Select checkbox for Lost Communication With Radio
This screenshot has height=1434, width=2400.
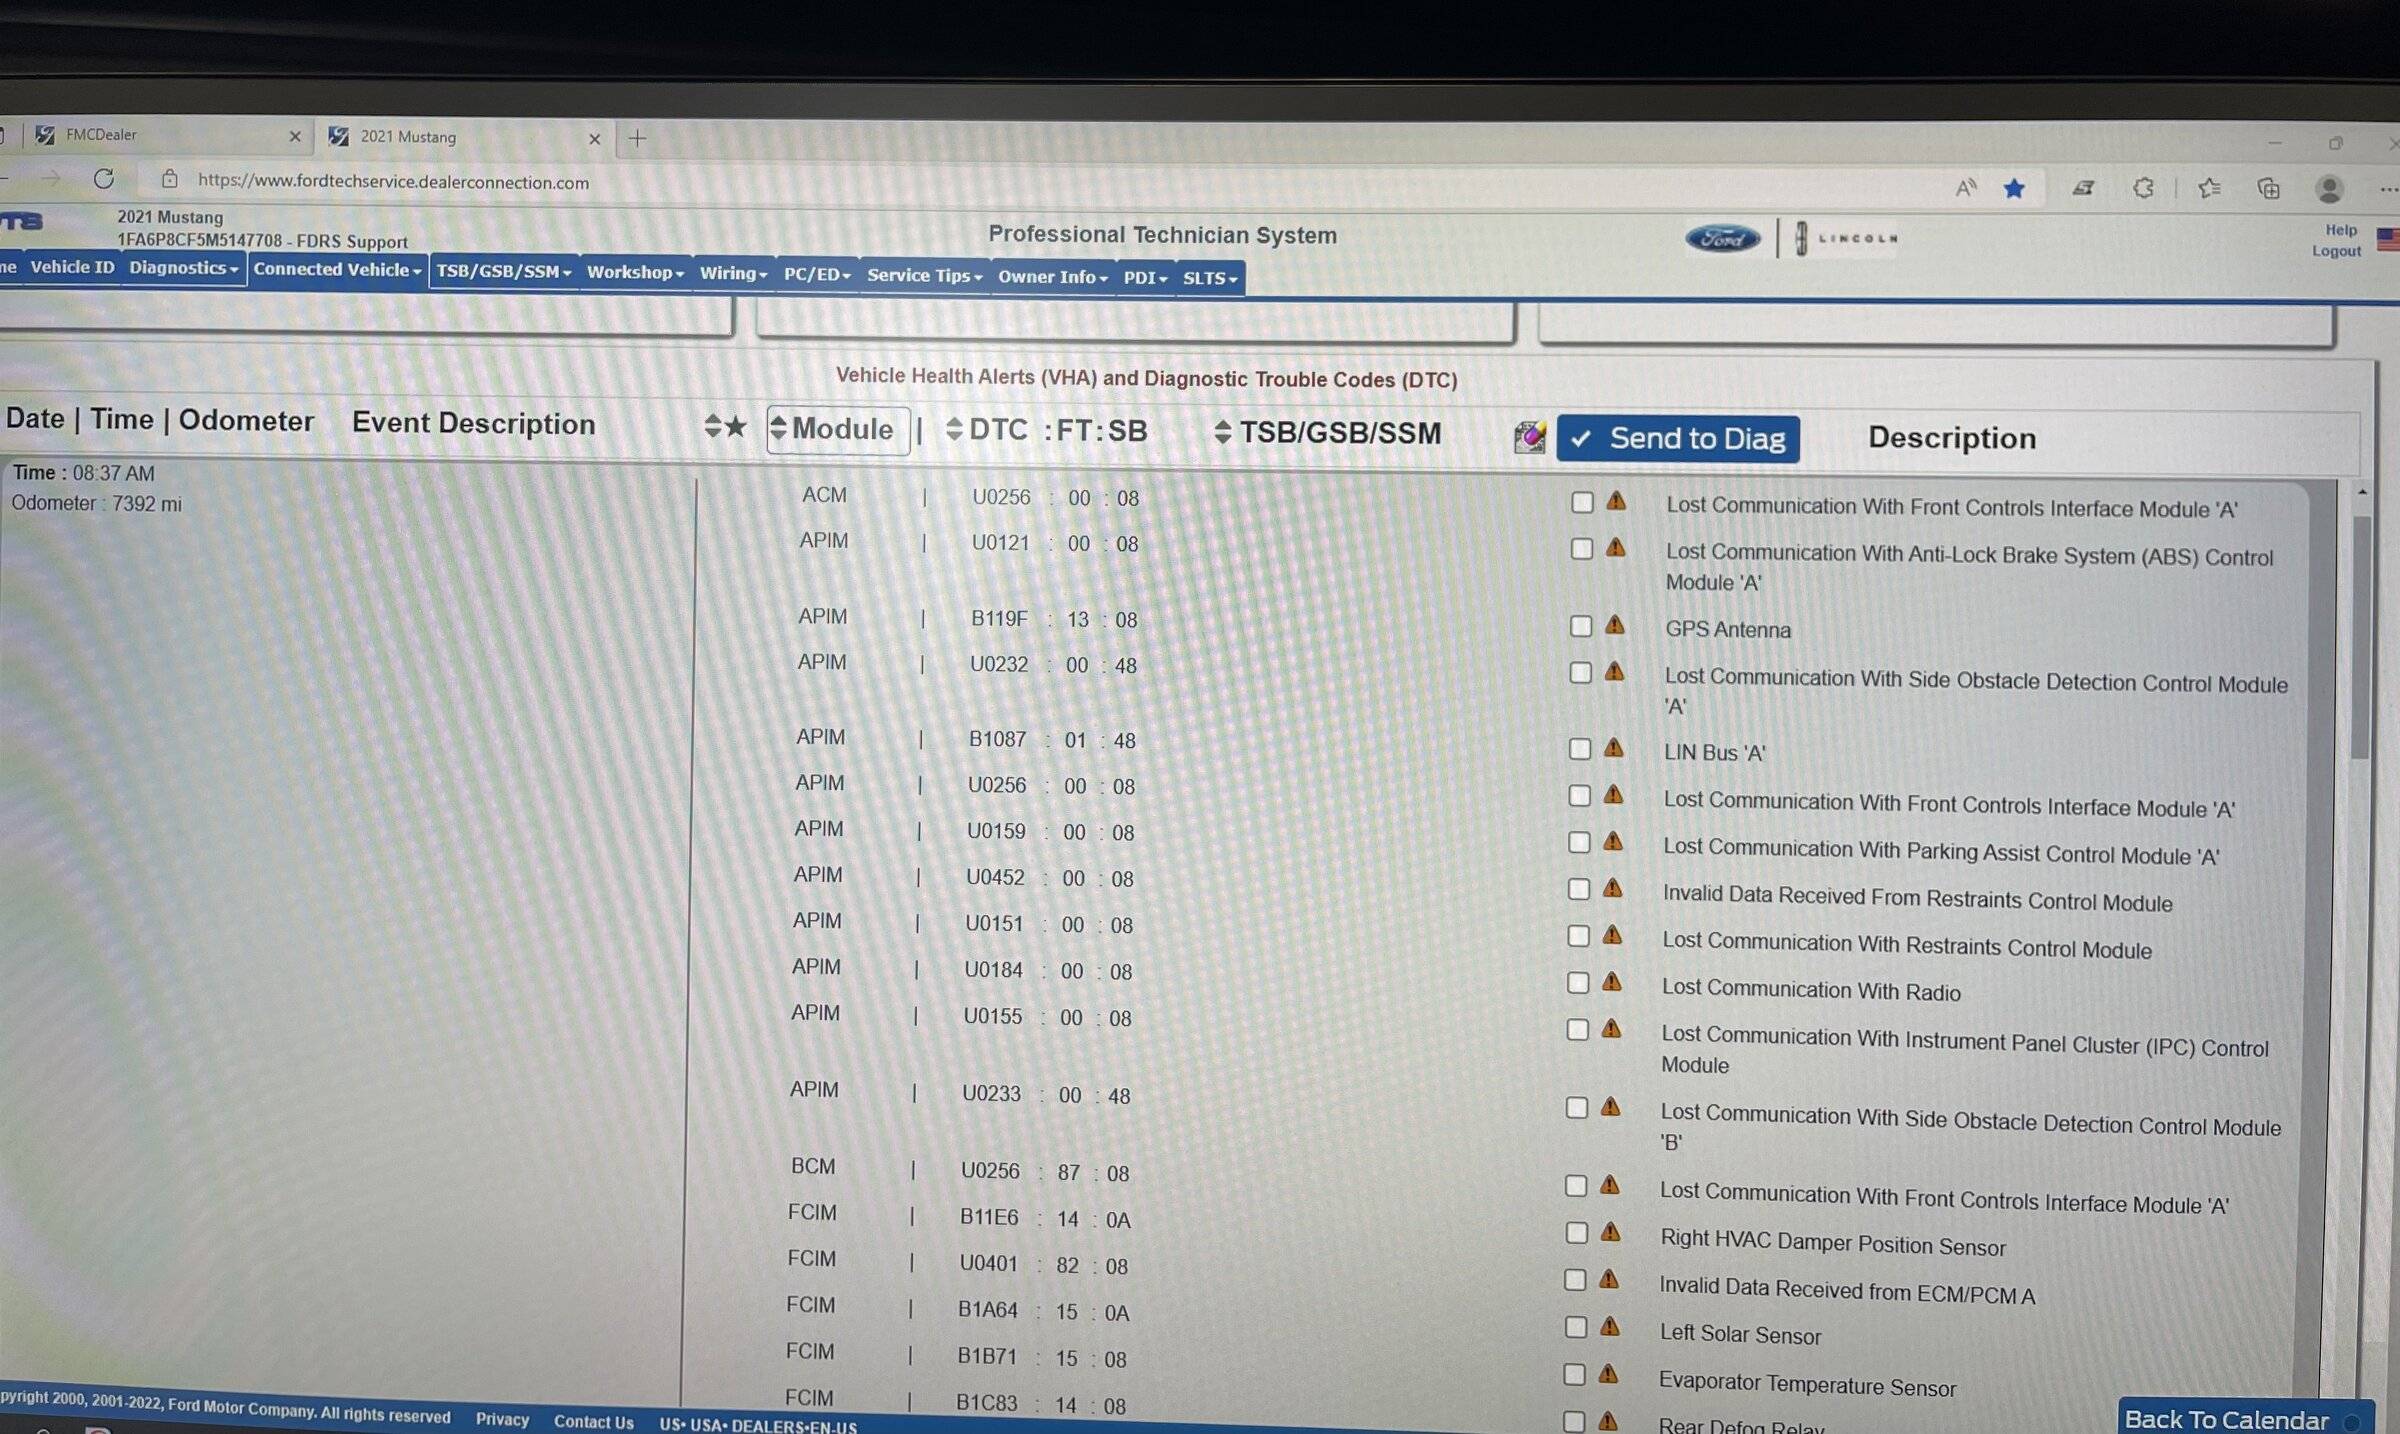coord(1578,983)
